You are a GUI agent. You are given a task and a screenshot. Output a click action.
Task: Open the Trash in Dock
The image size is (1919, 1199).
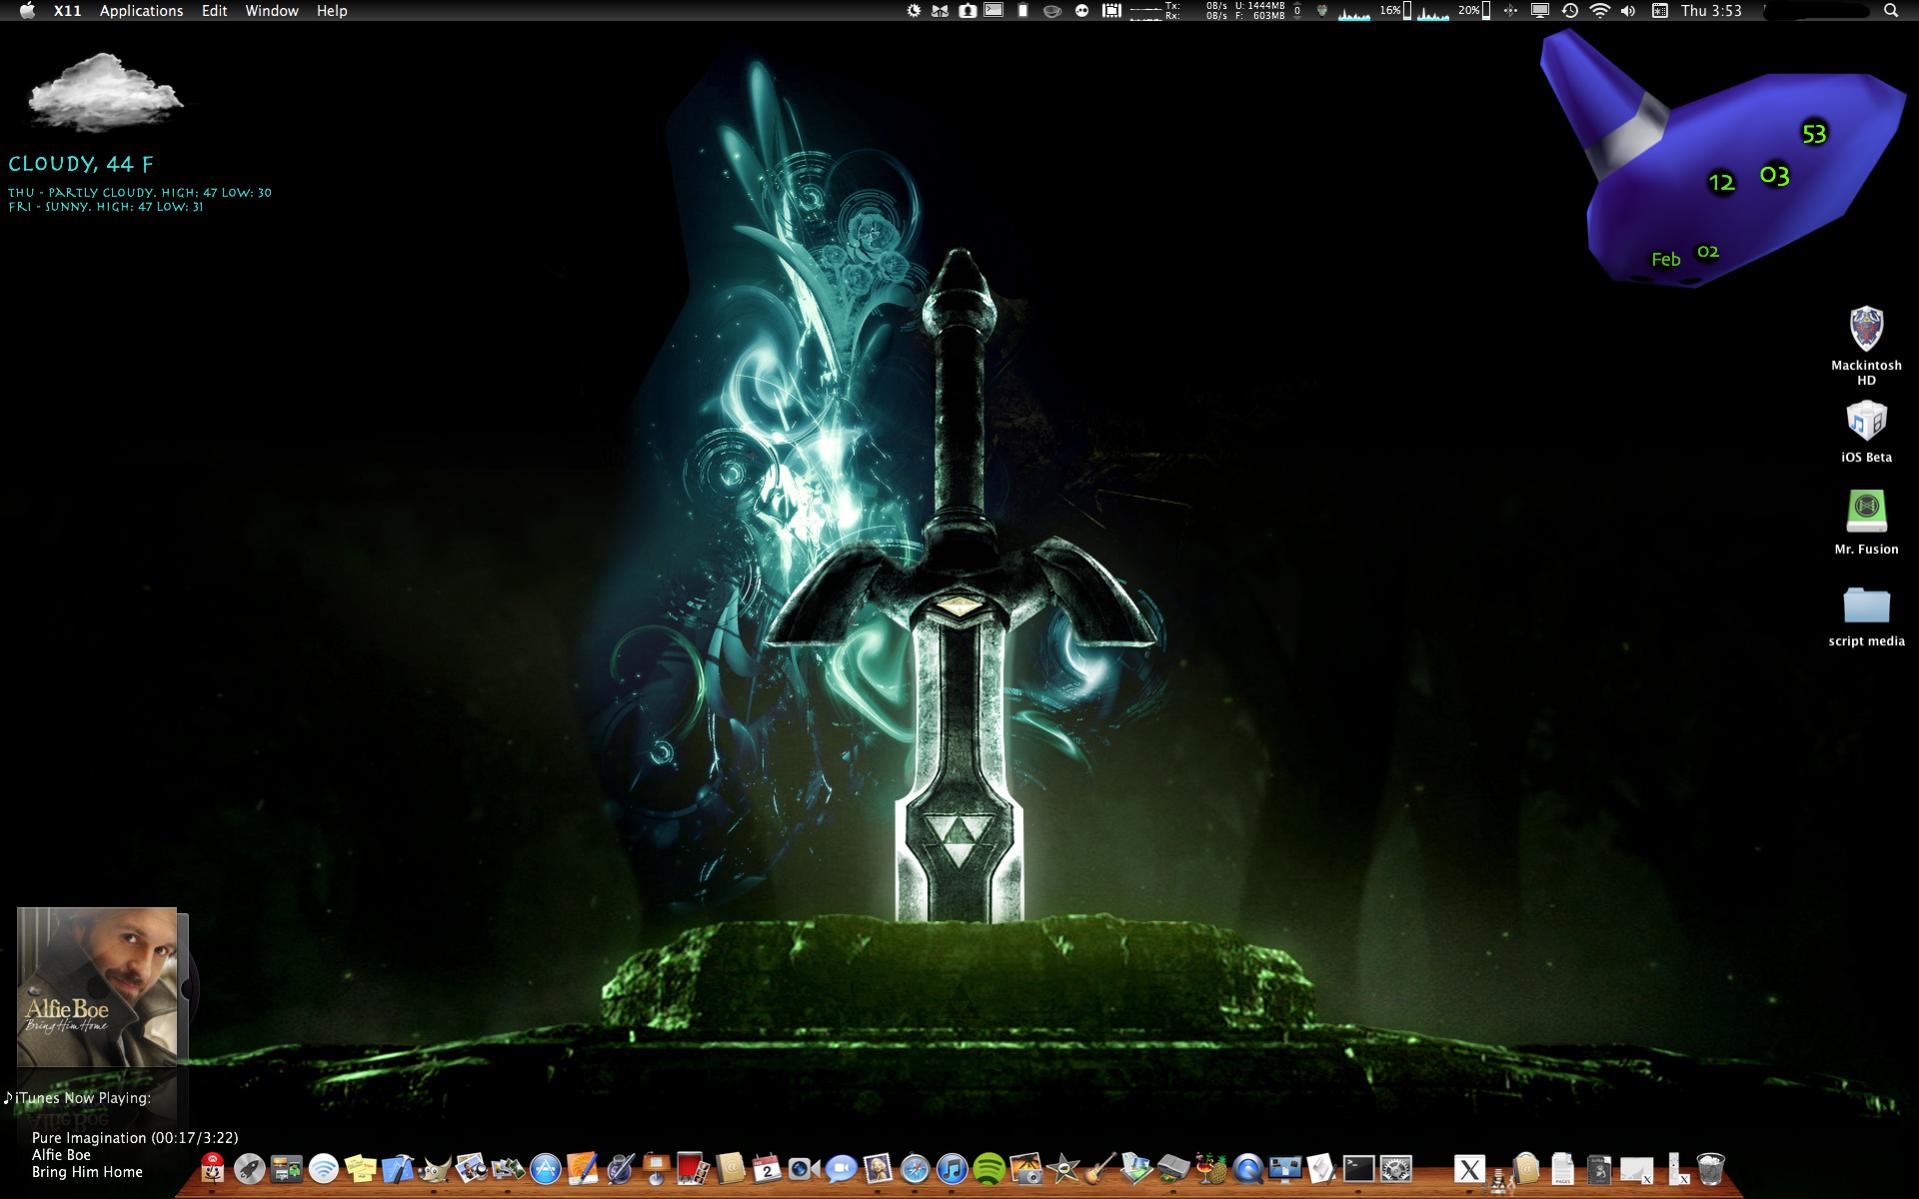pyautogui.click(x=1710, y=1168)
